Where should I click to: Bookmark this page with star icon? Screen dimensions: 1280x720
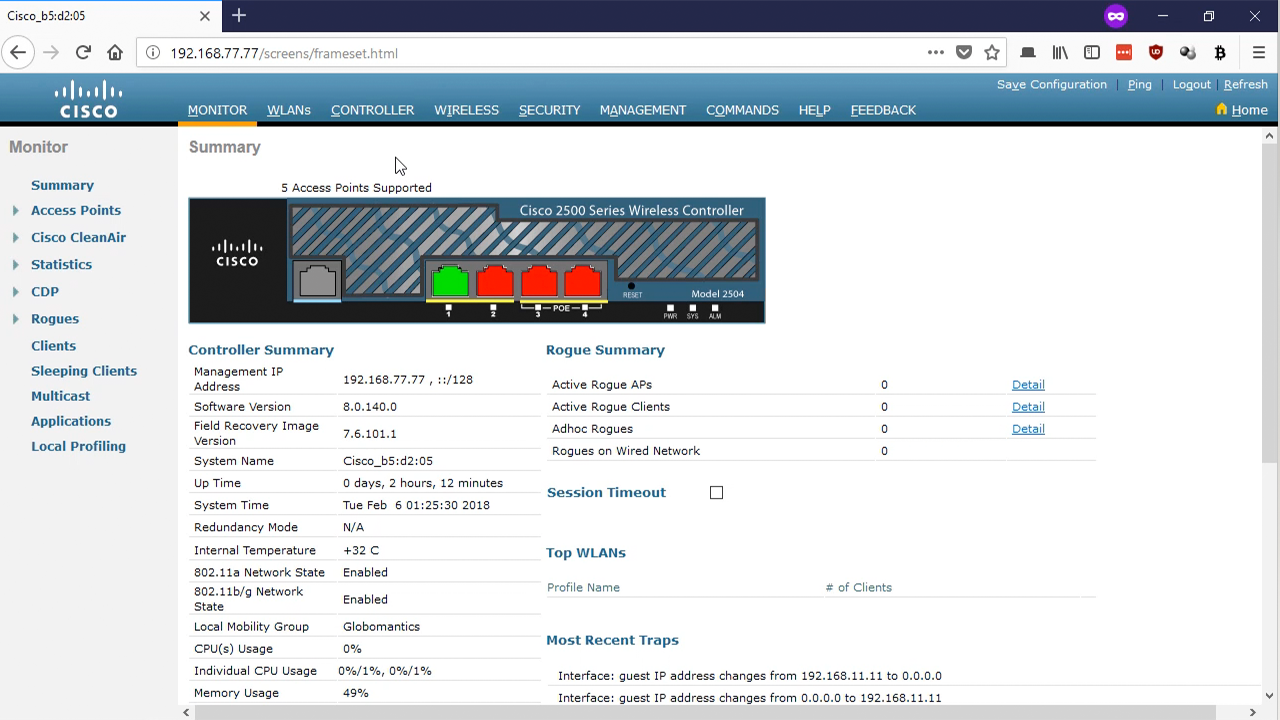(x=992, y=53)
